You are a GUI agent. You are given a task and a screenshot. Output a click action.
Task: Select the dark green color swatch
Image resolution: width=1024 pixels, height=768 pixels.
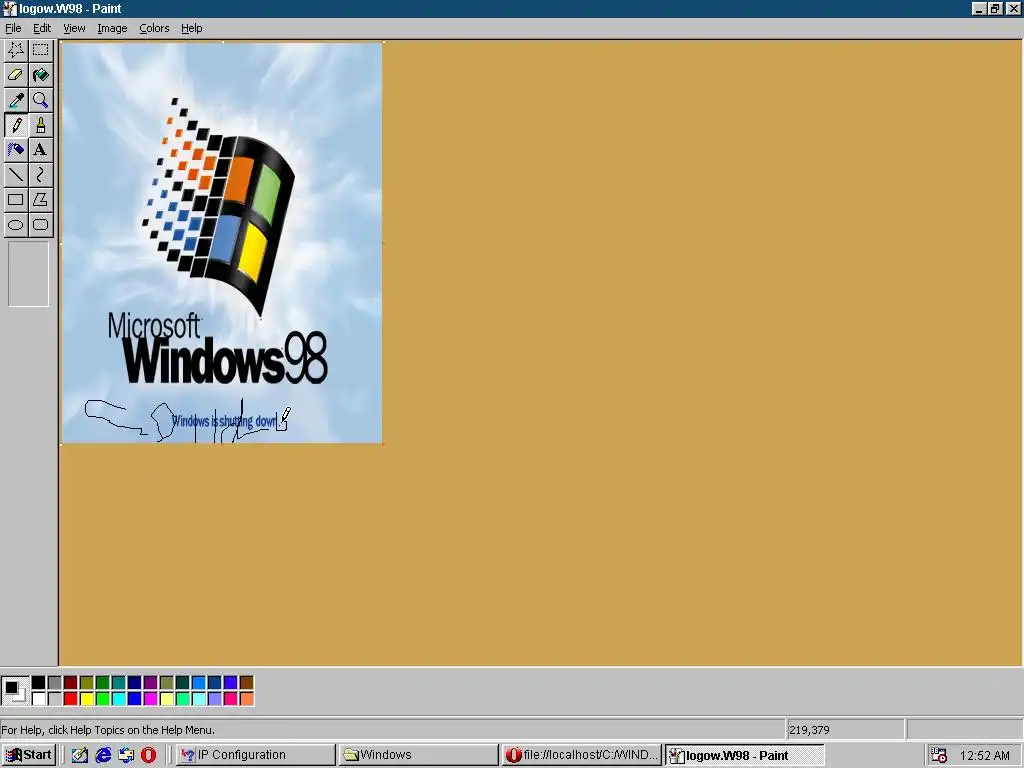point(103,682)
